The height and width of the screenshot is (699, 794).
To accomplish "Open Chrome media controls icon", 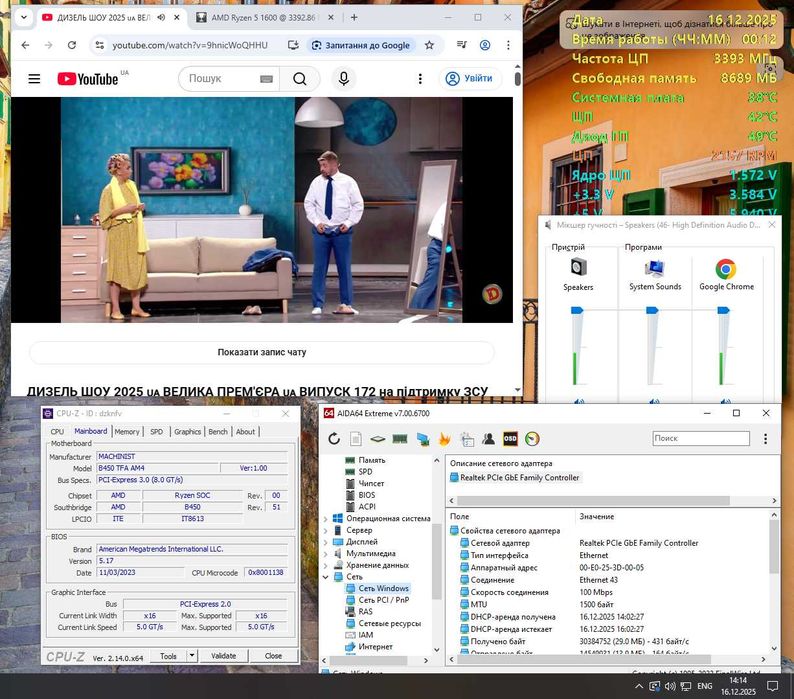I will point(461,45).
